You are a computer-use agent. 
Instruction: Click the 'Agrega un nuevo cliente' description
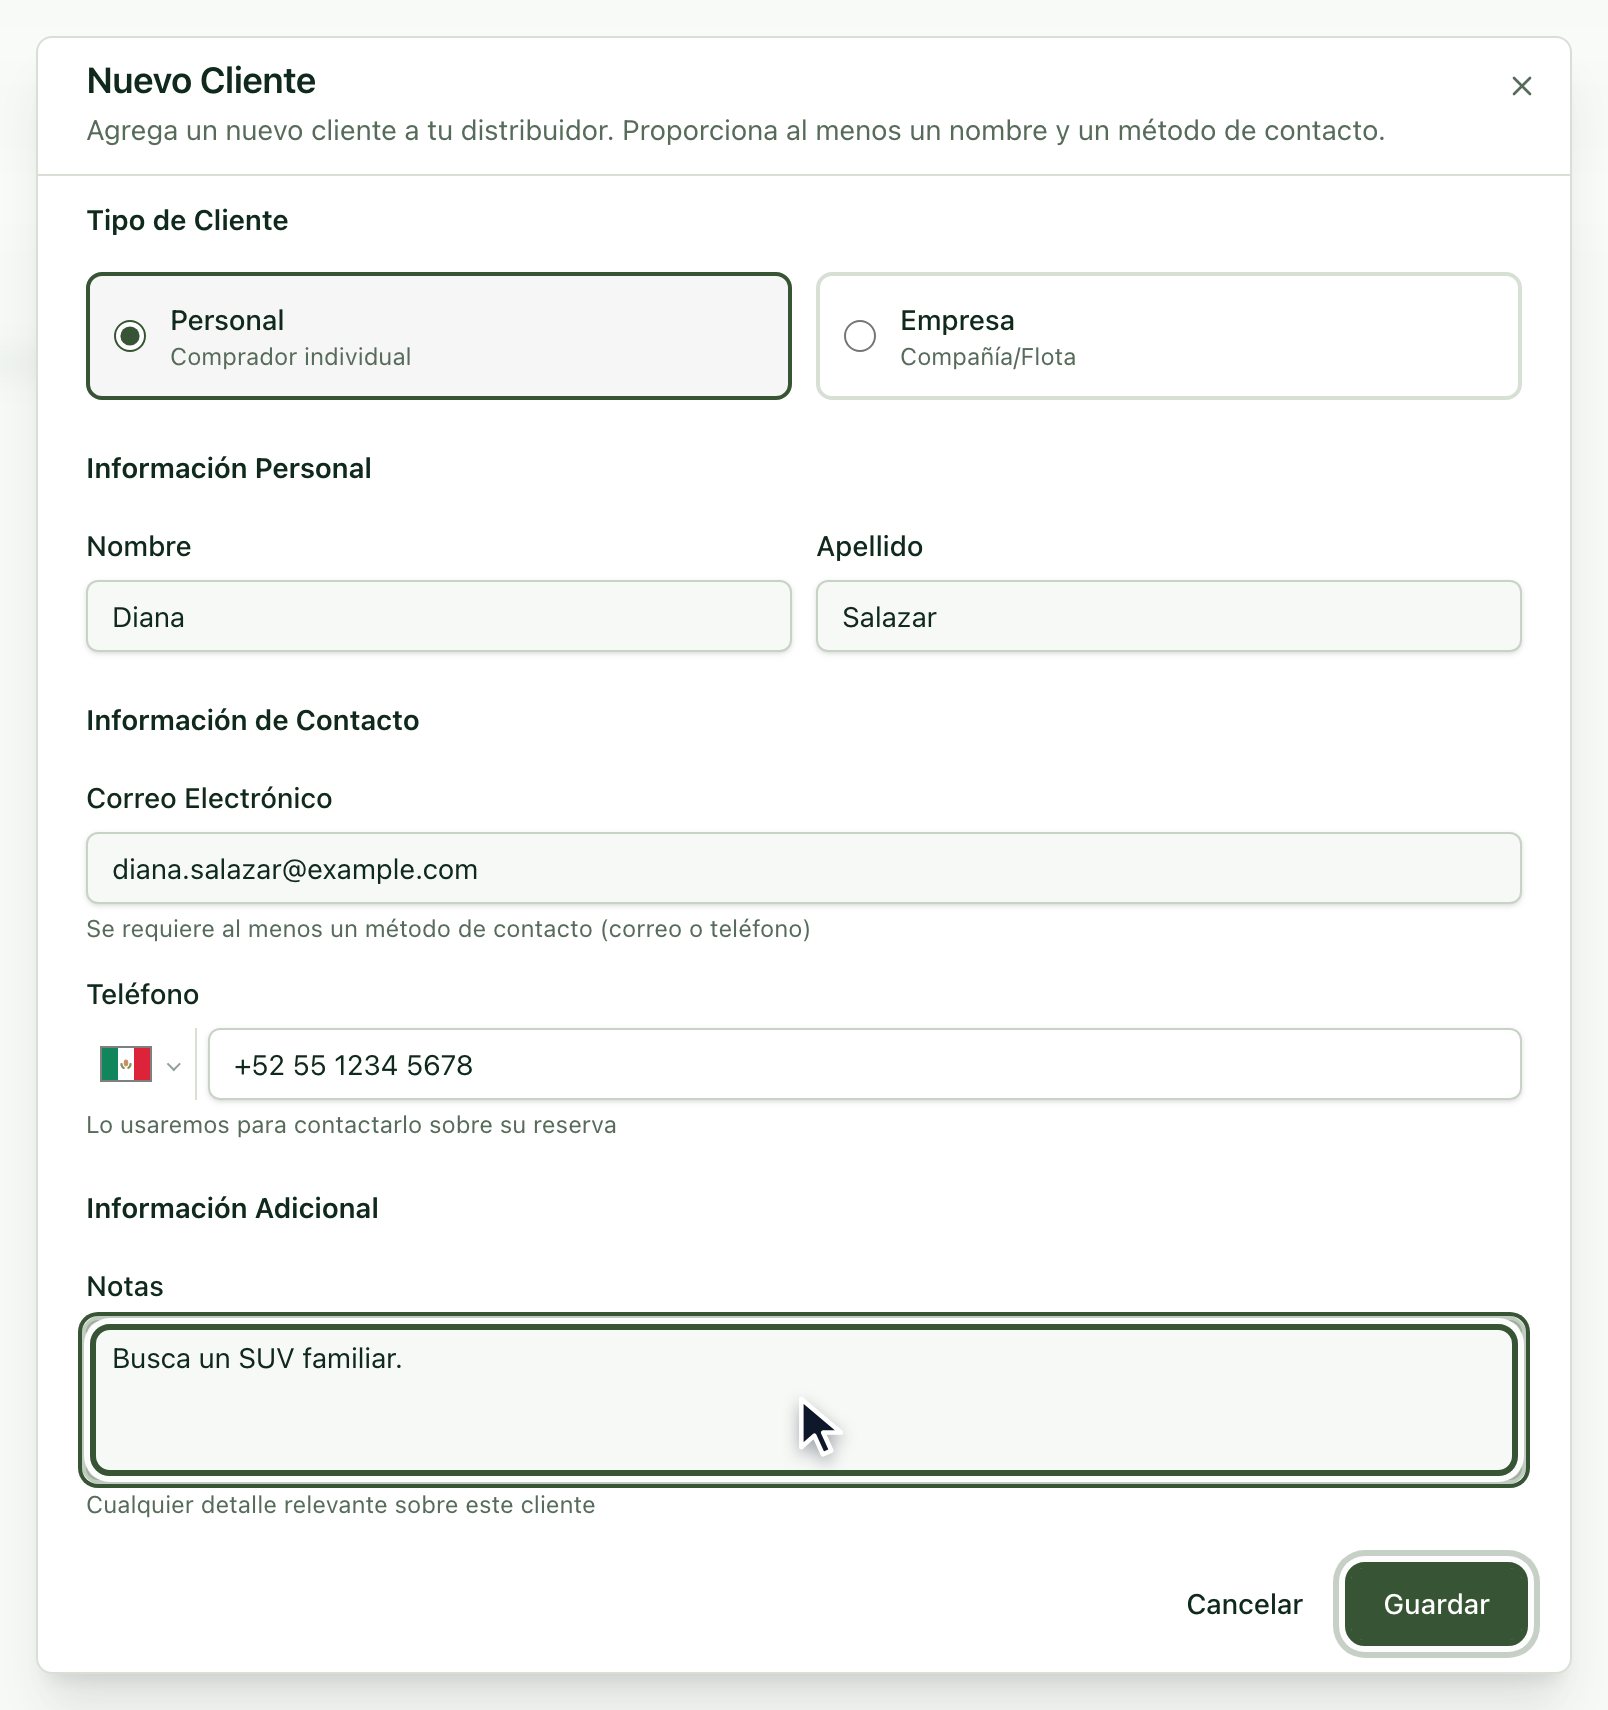tap(736, 131)
